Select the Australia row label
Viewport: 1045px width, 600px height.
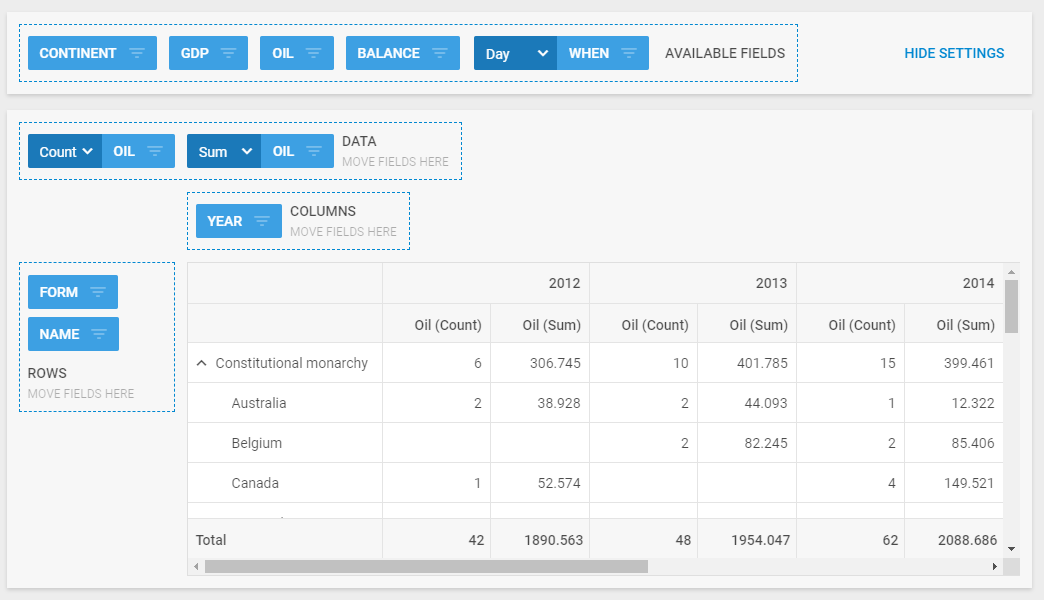[x=259, y=403]
